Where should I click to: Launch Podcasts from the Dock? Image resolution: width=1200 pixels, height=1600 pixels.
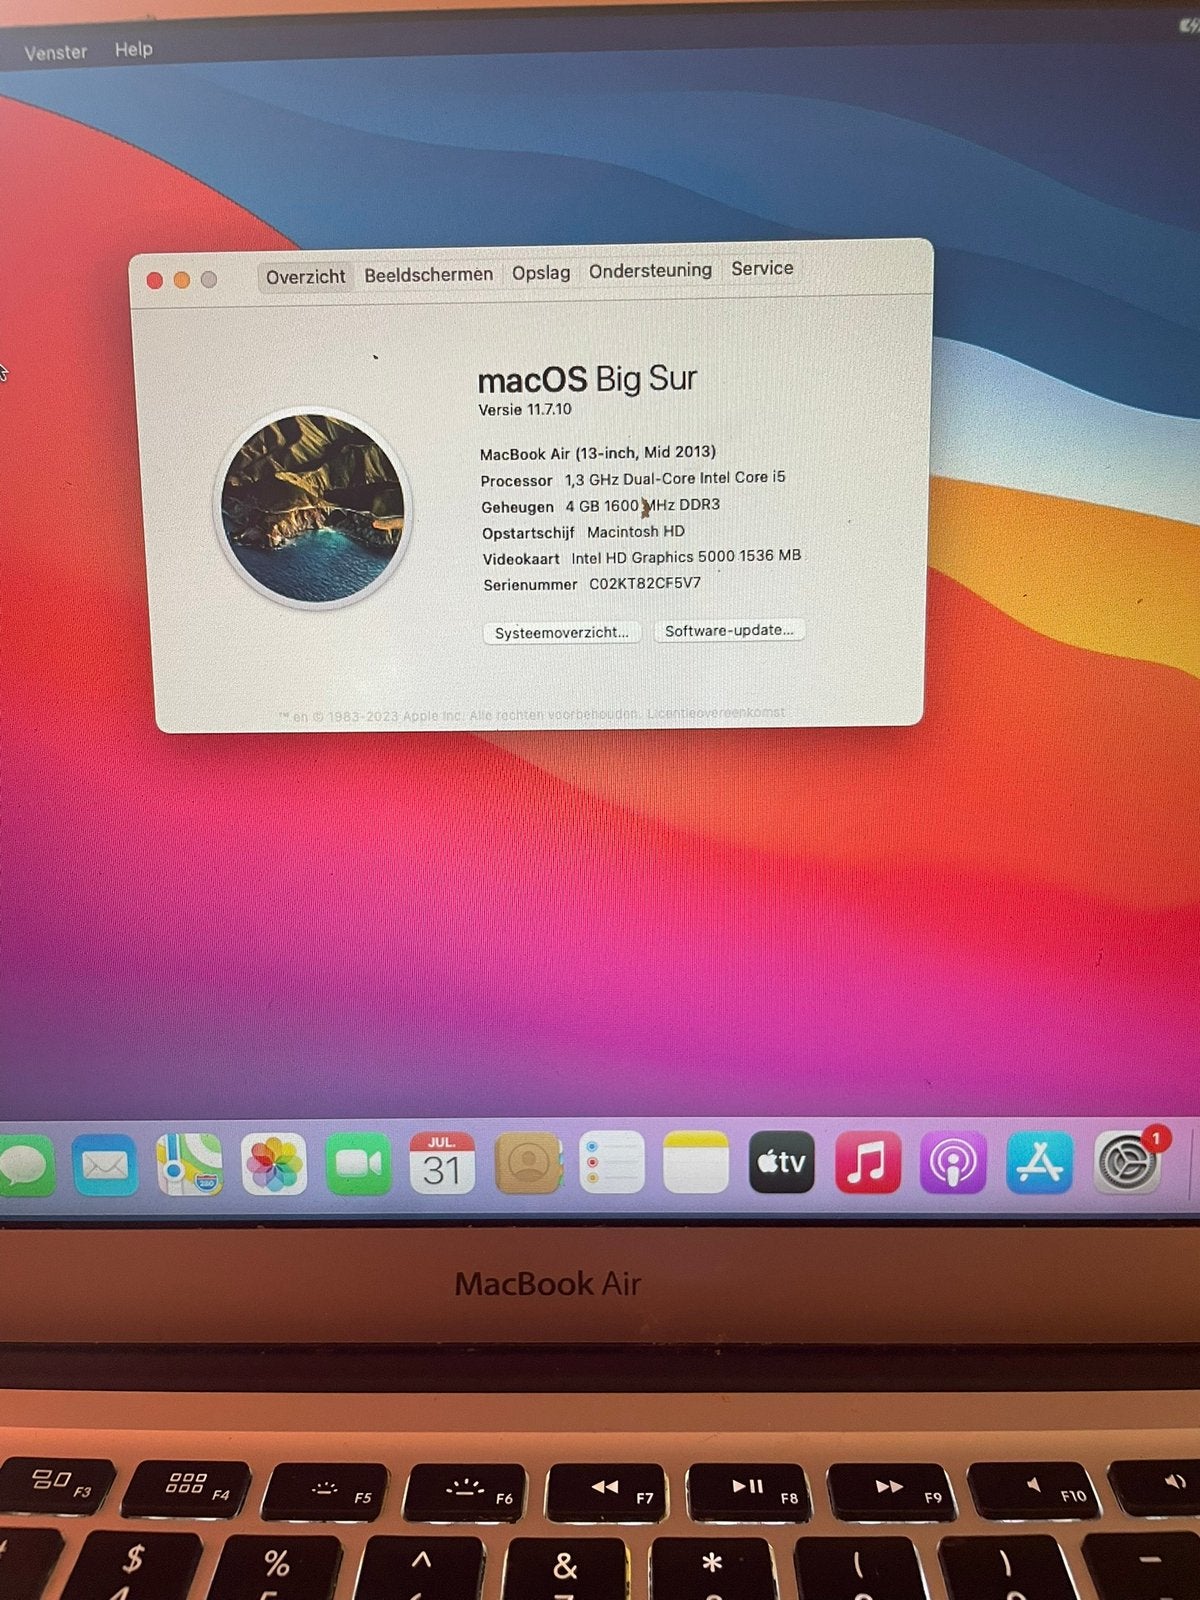click(953, 1162)
